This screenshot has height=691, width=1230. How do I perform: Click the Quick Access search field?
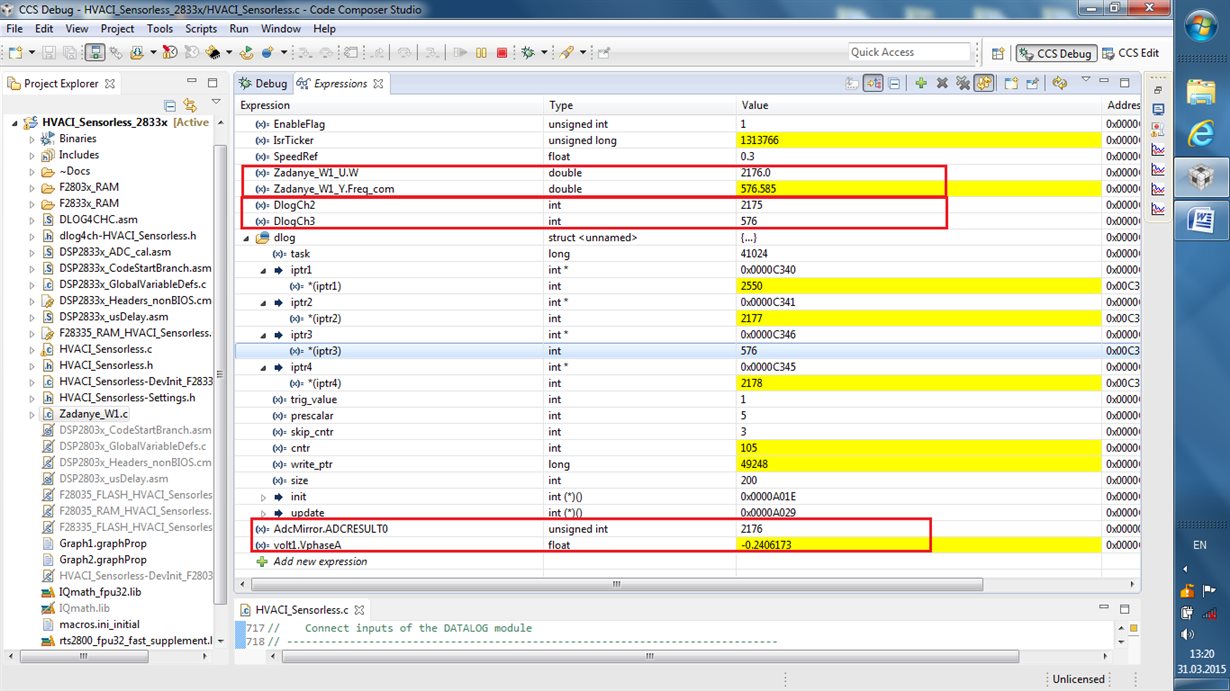point(909,52)
